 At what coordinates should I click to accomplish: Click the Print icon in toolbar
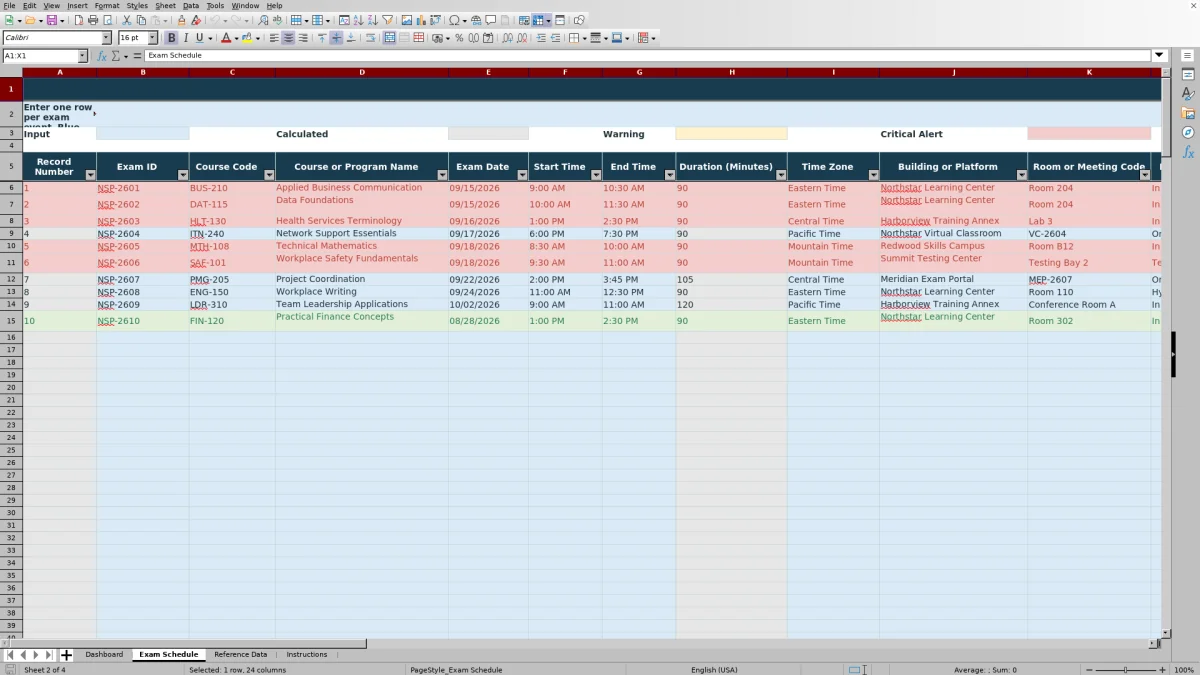coord(93,20)
